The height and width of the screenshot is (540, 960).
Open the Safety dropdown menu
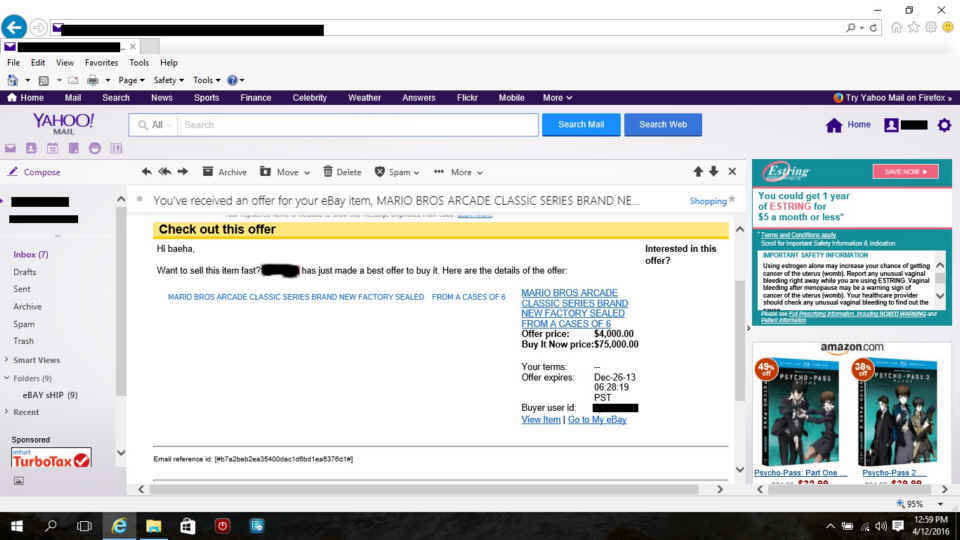coord(168,80)
